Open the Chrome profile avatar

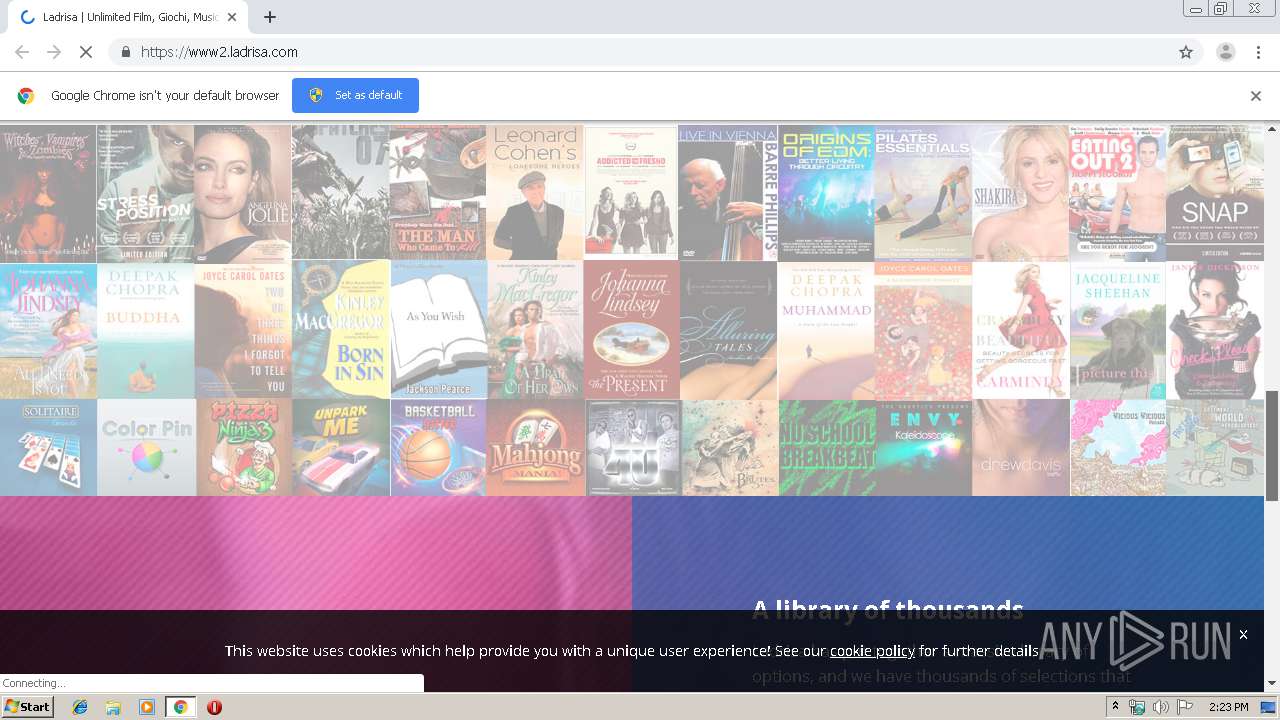(x=1225, y=52)
